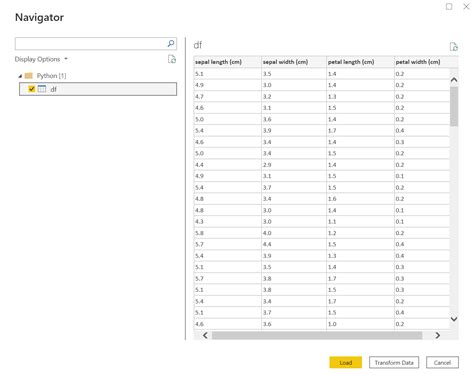Click the vertical scrollbar thumb
This screenshot has height=377, width=474.
coord(454,106)
